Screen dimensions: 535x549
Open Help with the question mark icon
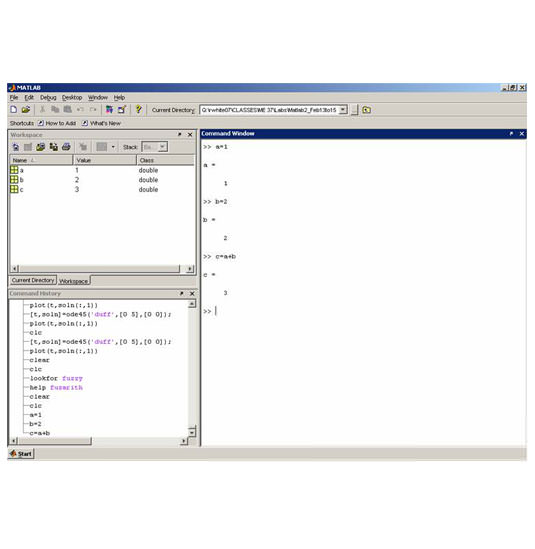(x=139, y=110)
